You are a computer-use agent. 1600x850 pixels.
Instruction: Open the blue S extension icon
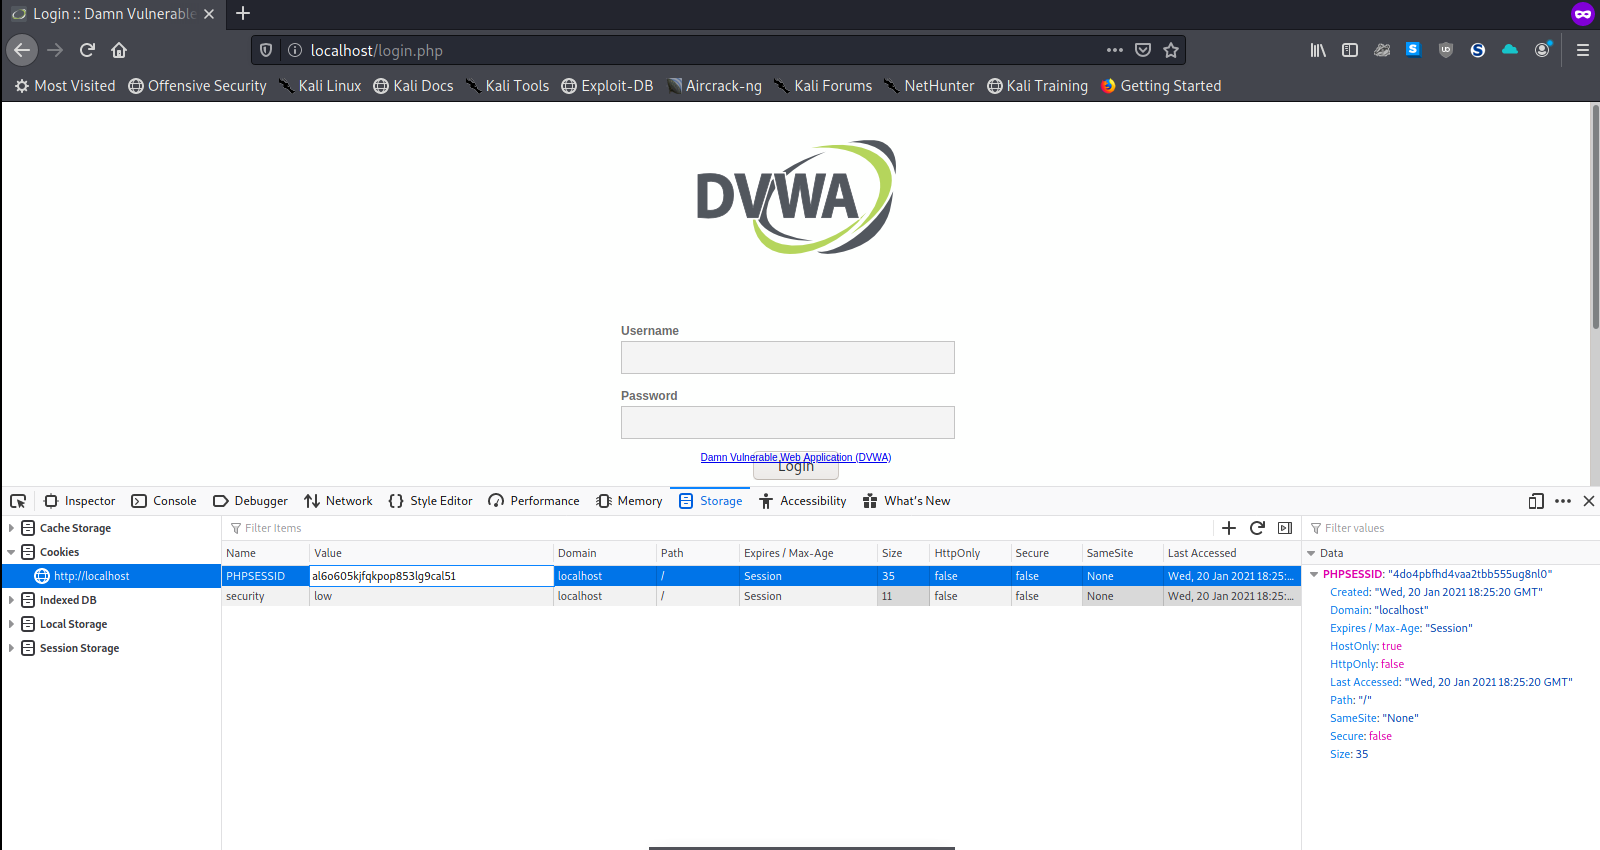(1413, 49)
